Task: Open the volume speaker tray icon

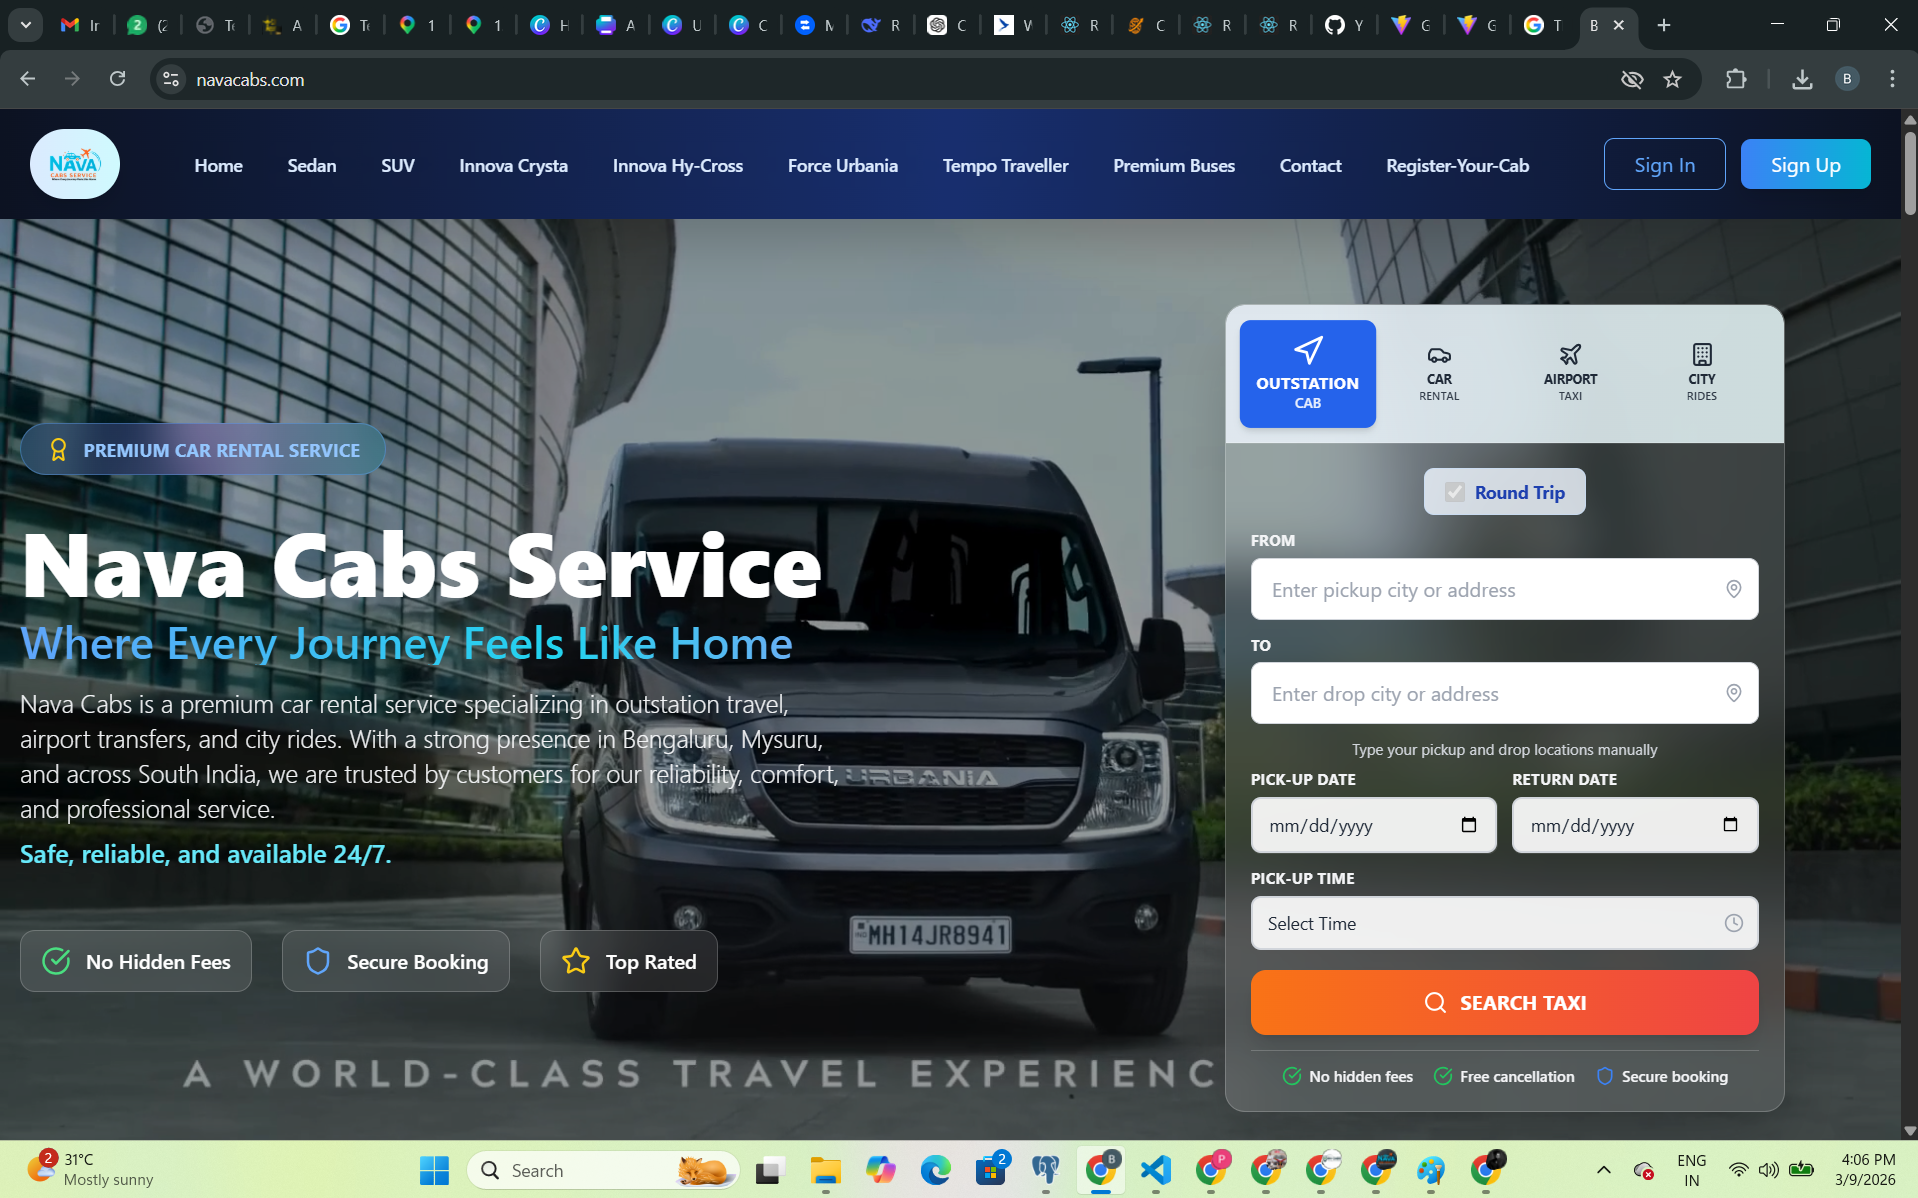Action: [1768, 1170]
